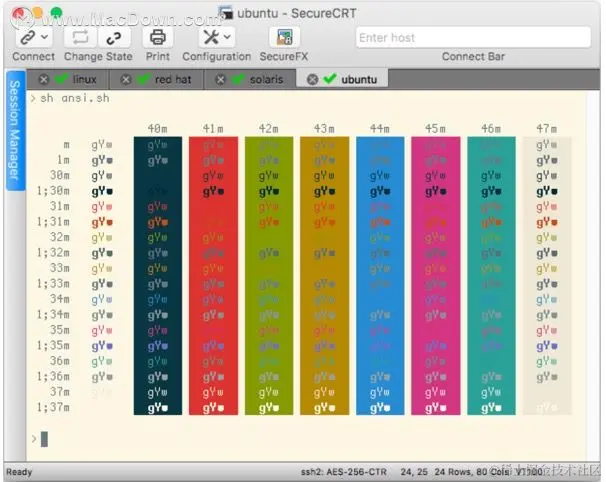606x482 pixels.
Task: Minimize the window with yellow button
Action: click(x=37, y=13)
